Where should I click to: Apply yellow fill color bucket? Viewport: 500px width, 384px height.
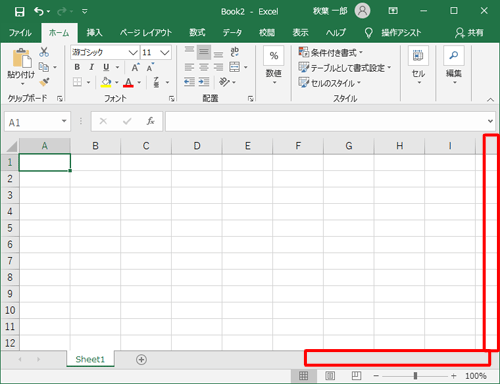pyautogui.click(x=106, y=82)
